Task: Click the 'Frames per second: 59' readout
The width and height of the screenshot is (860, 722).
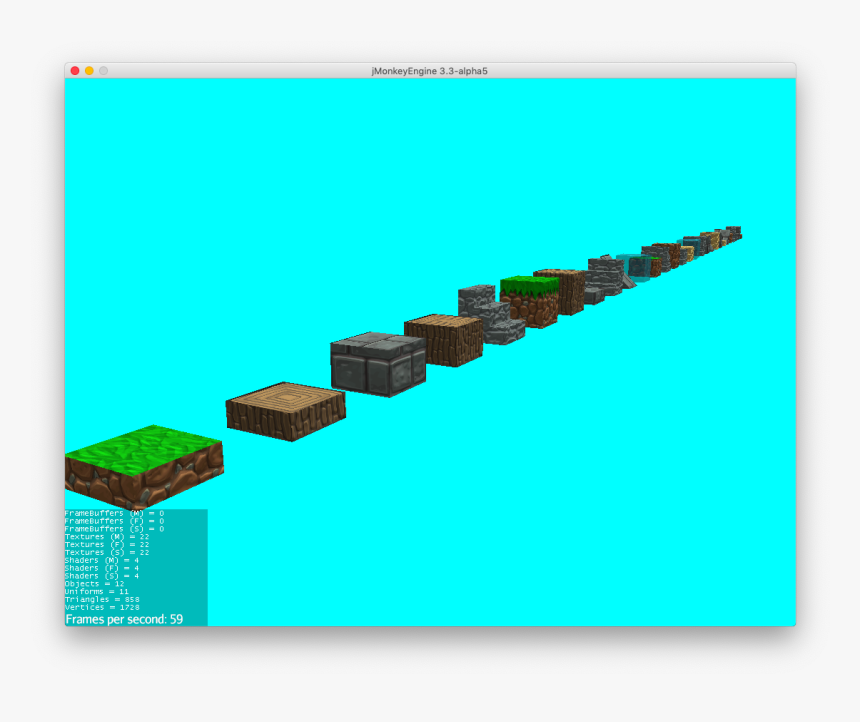Action: pos(124,619)
